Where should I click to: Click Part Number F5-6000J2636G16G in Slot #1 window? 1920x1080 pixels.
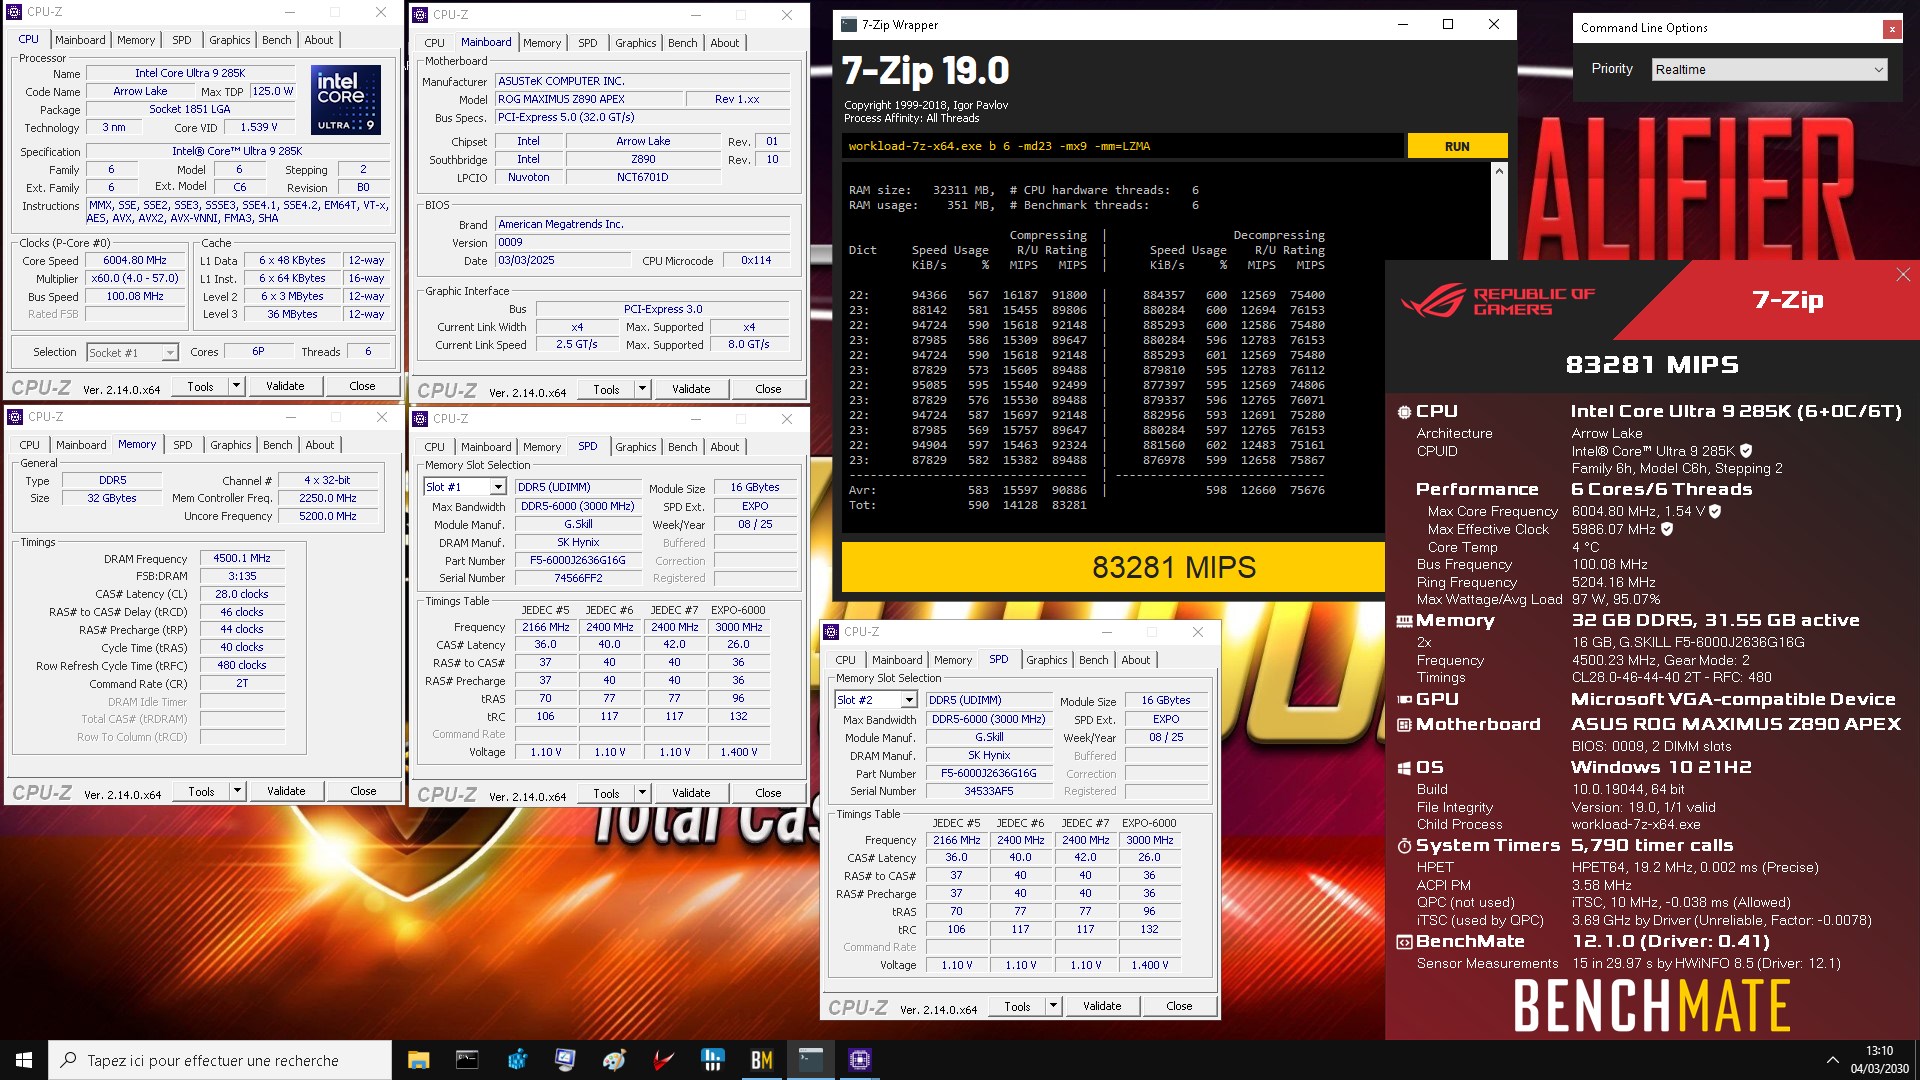click(578, 560)
